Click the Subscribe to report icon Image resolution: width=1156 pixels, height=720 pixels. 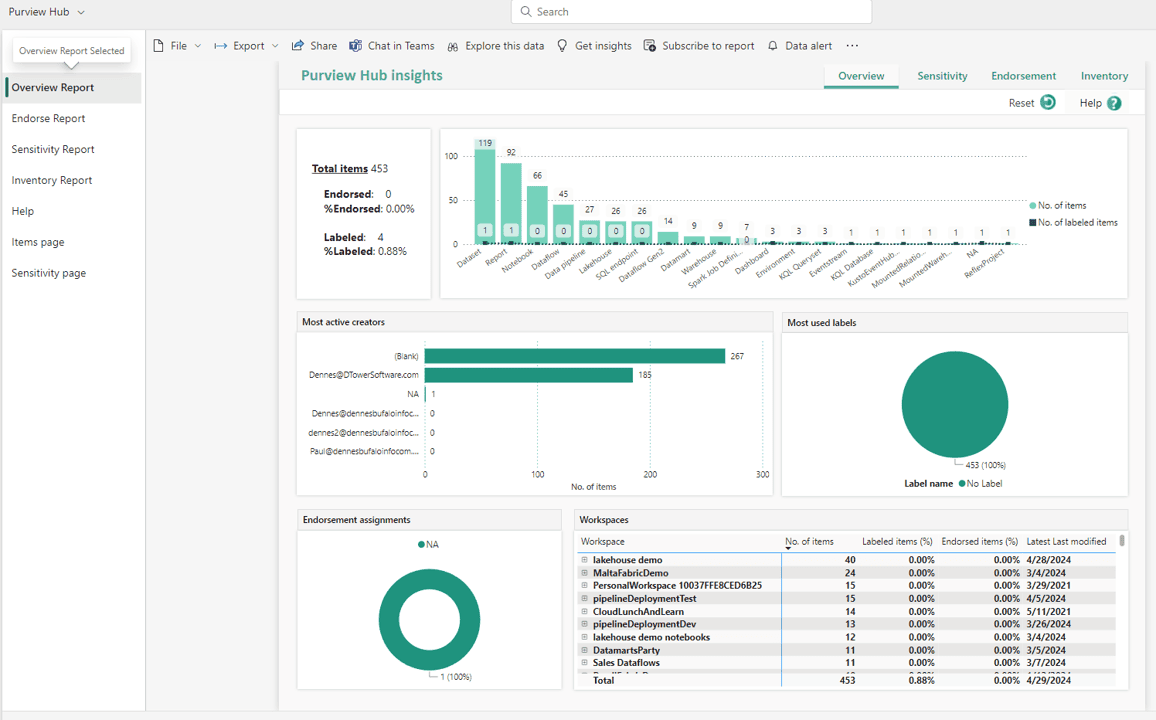[x=650, y=46]
